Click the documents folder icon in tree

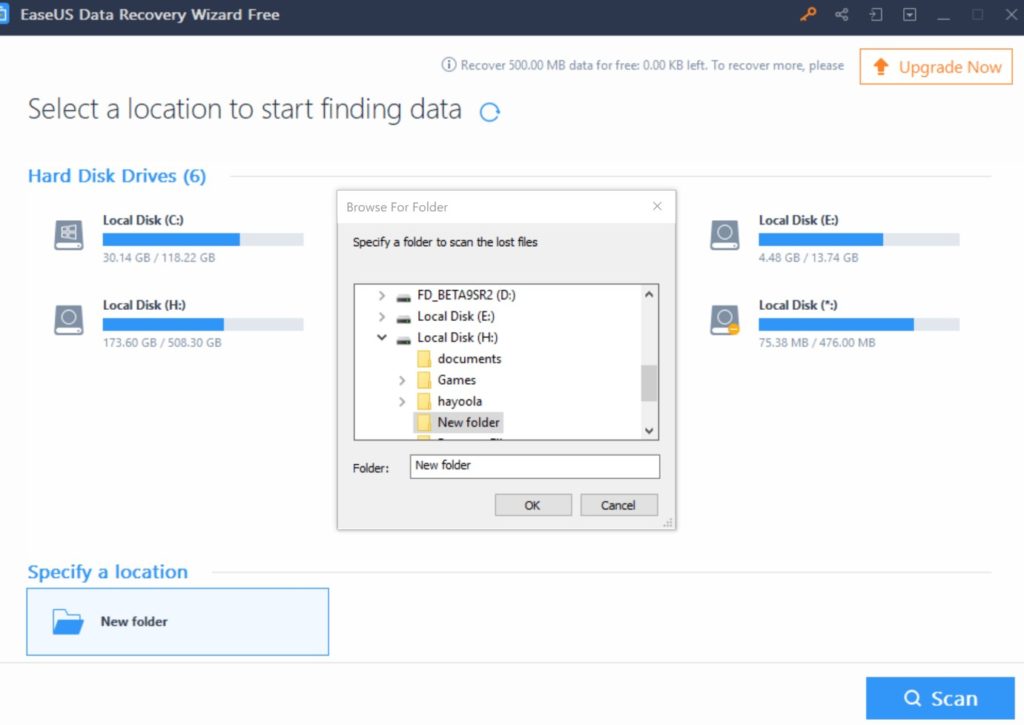coord(424,359)
